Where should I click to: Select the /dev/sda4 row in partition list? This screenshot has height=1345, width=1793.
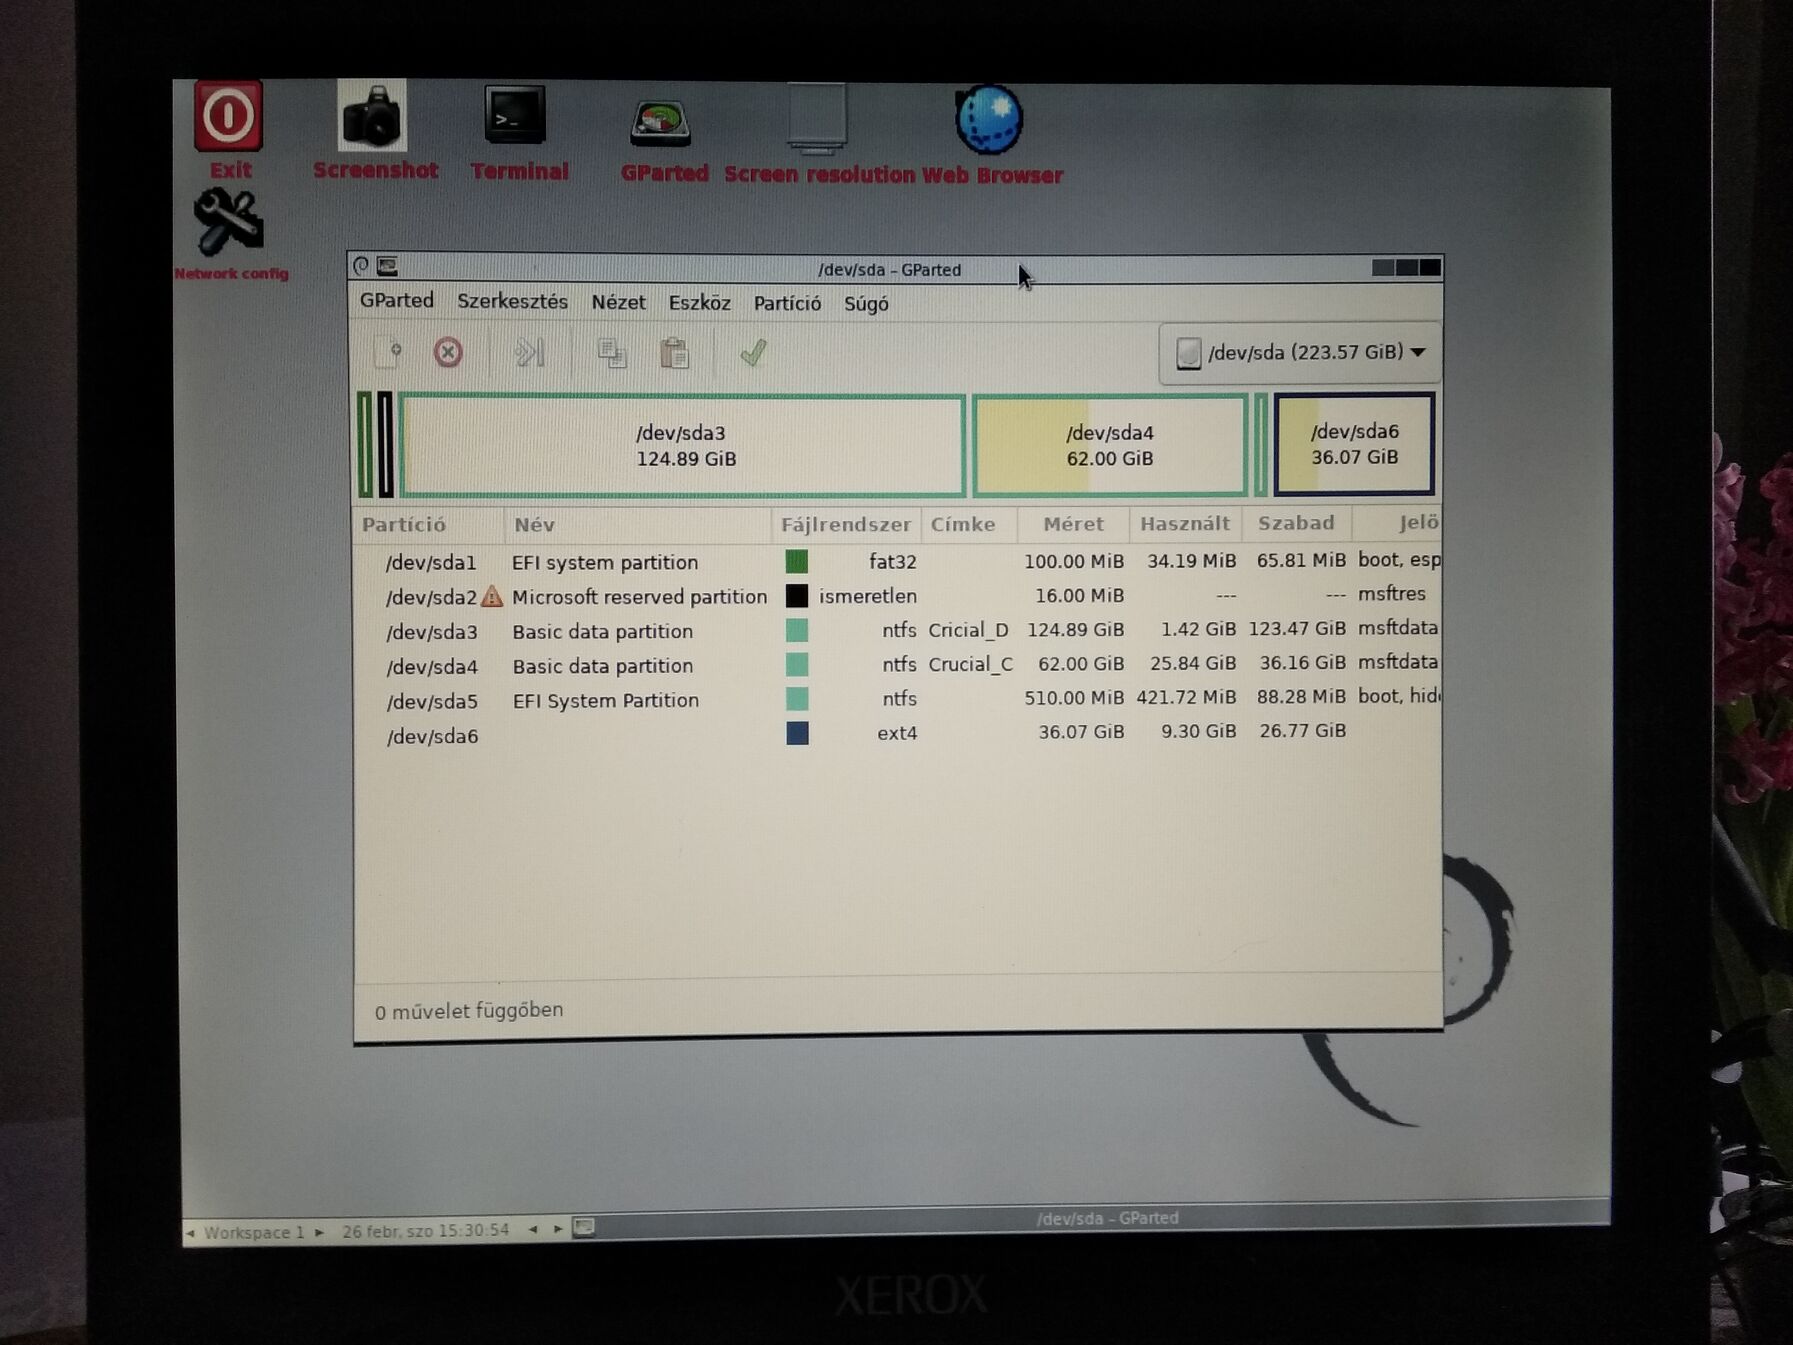[x=898, y=665]
